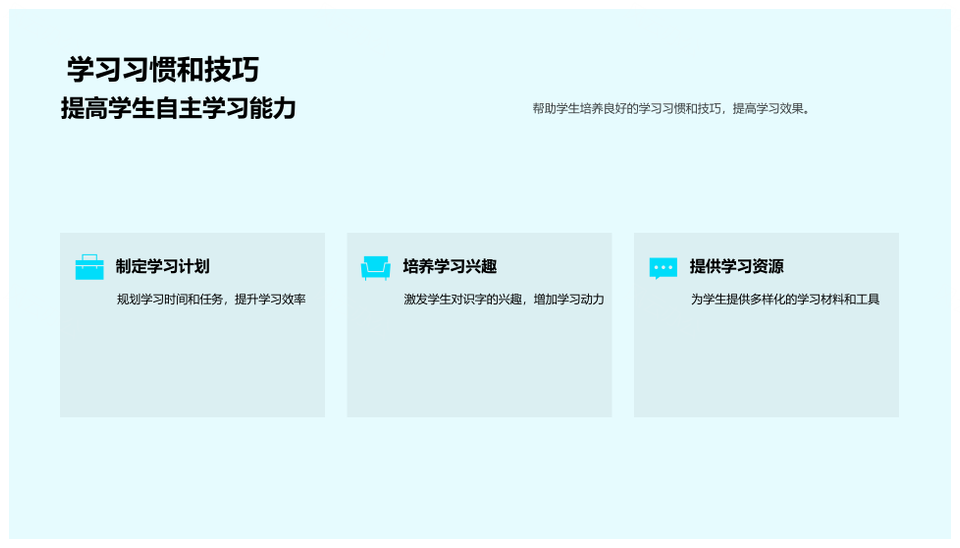This screenshot has width=960, height=548.
Task: Click the phrase 提高学习效果 in the description
Action: click(768, 108)
